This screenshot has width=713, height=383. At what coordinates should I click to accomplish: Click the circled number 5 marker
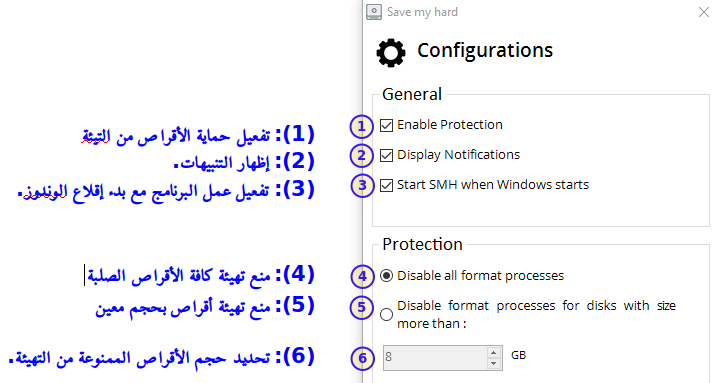[x=362, y=307]
